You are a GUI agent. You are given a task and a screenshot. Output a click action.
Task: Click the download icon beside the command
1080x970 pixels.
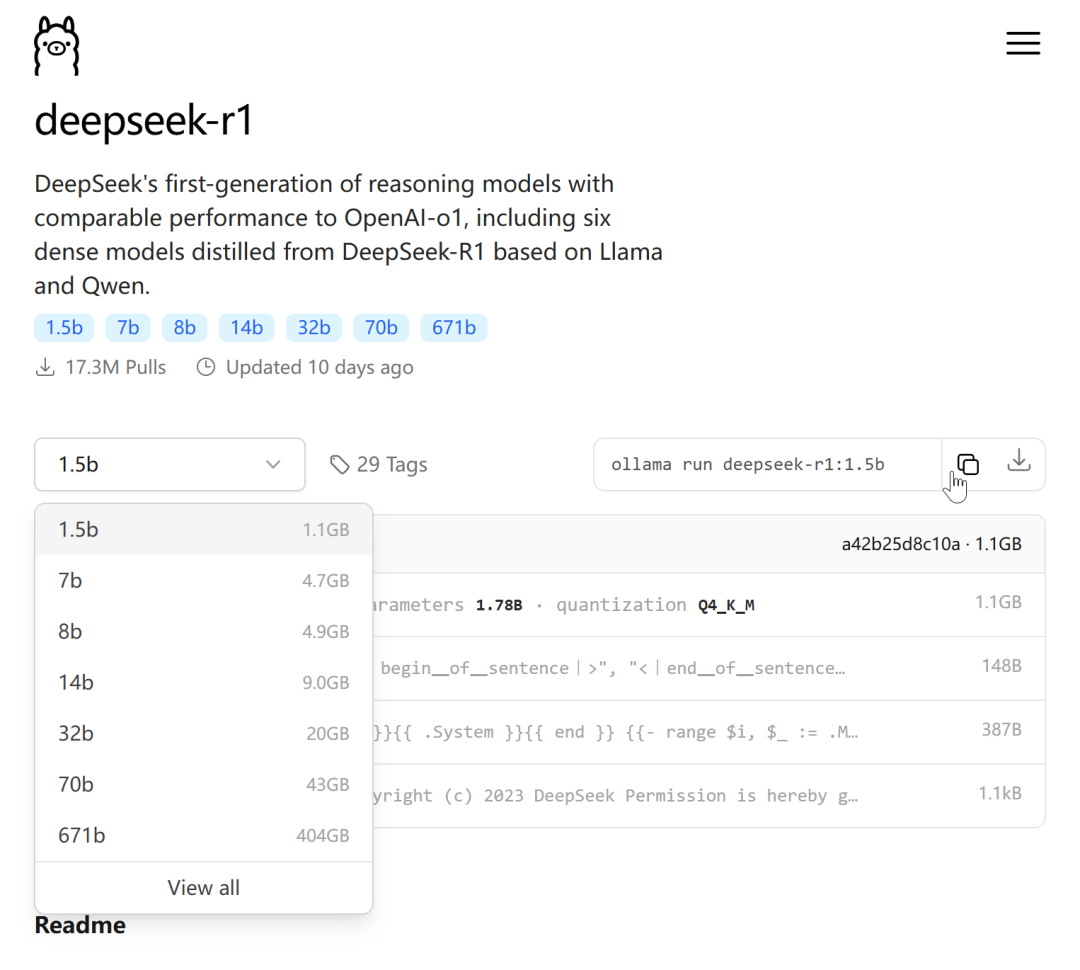coord(1018,461)
